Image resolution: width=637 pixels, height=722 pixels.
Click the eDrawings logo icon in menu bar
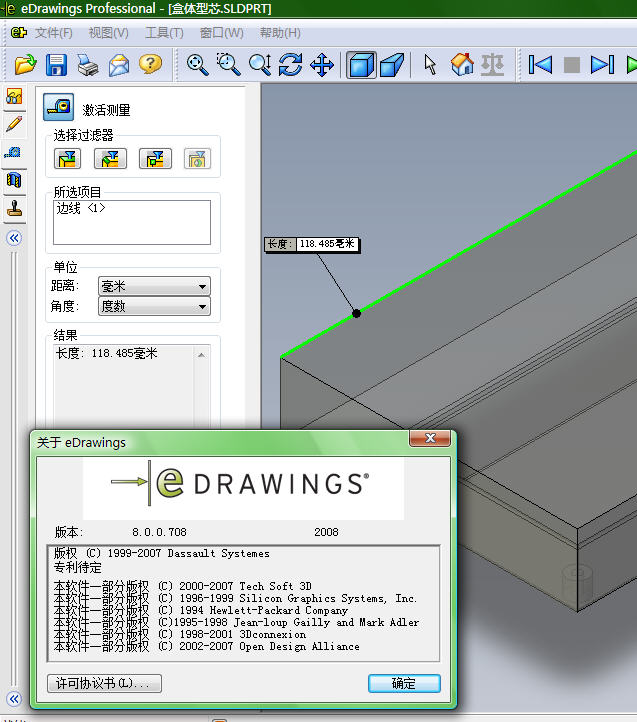point(19,32)
